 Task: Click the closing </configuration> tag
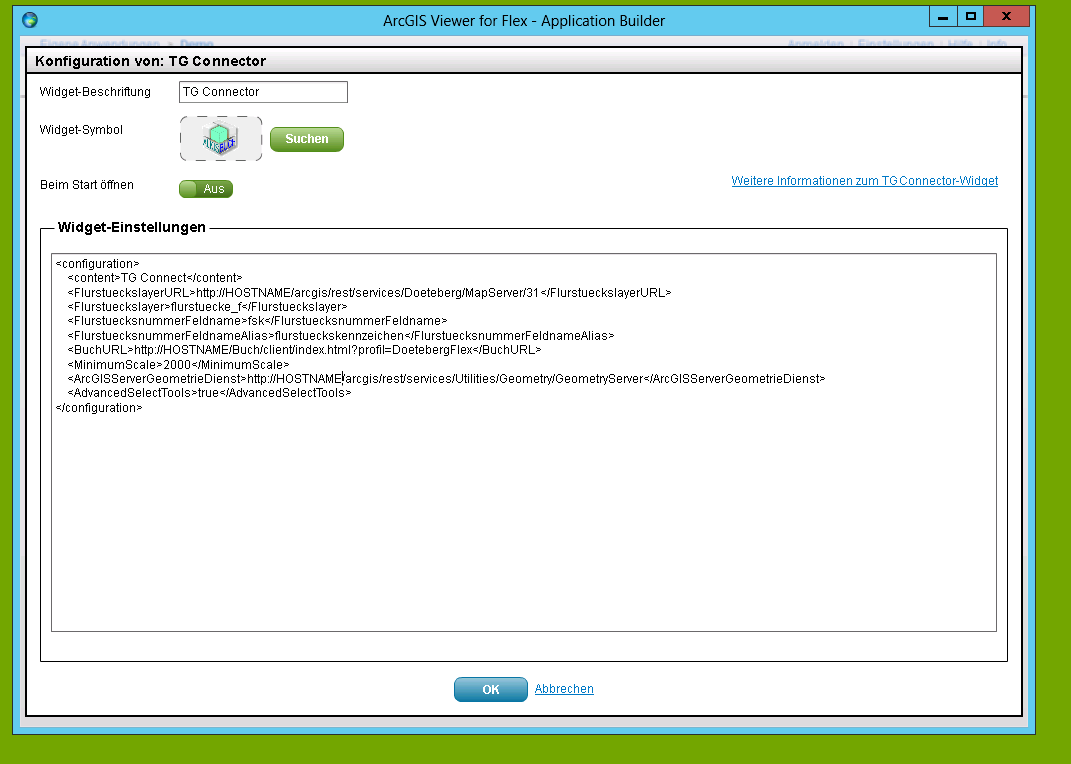point(99,408)
